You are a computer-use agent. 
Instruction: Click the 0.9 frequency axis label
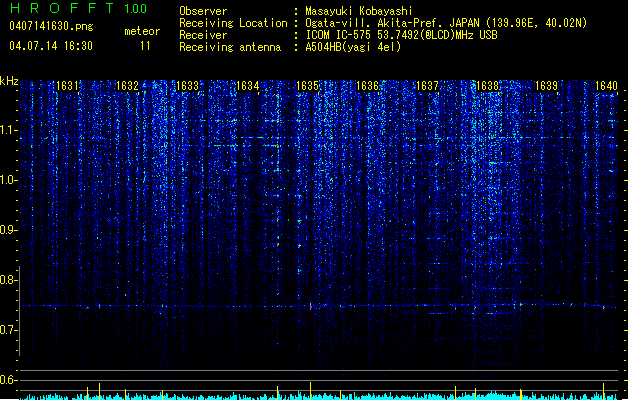pos(8,230)
